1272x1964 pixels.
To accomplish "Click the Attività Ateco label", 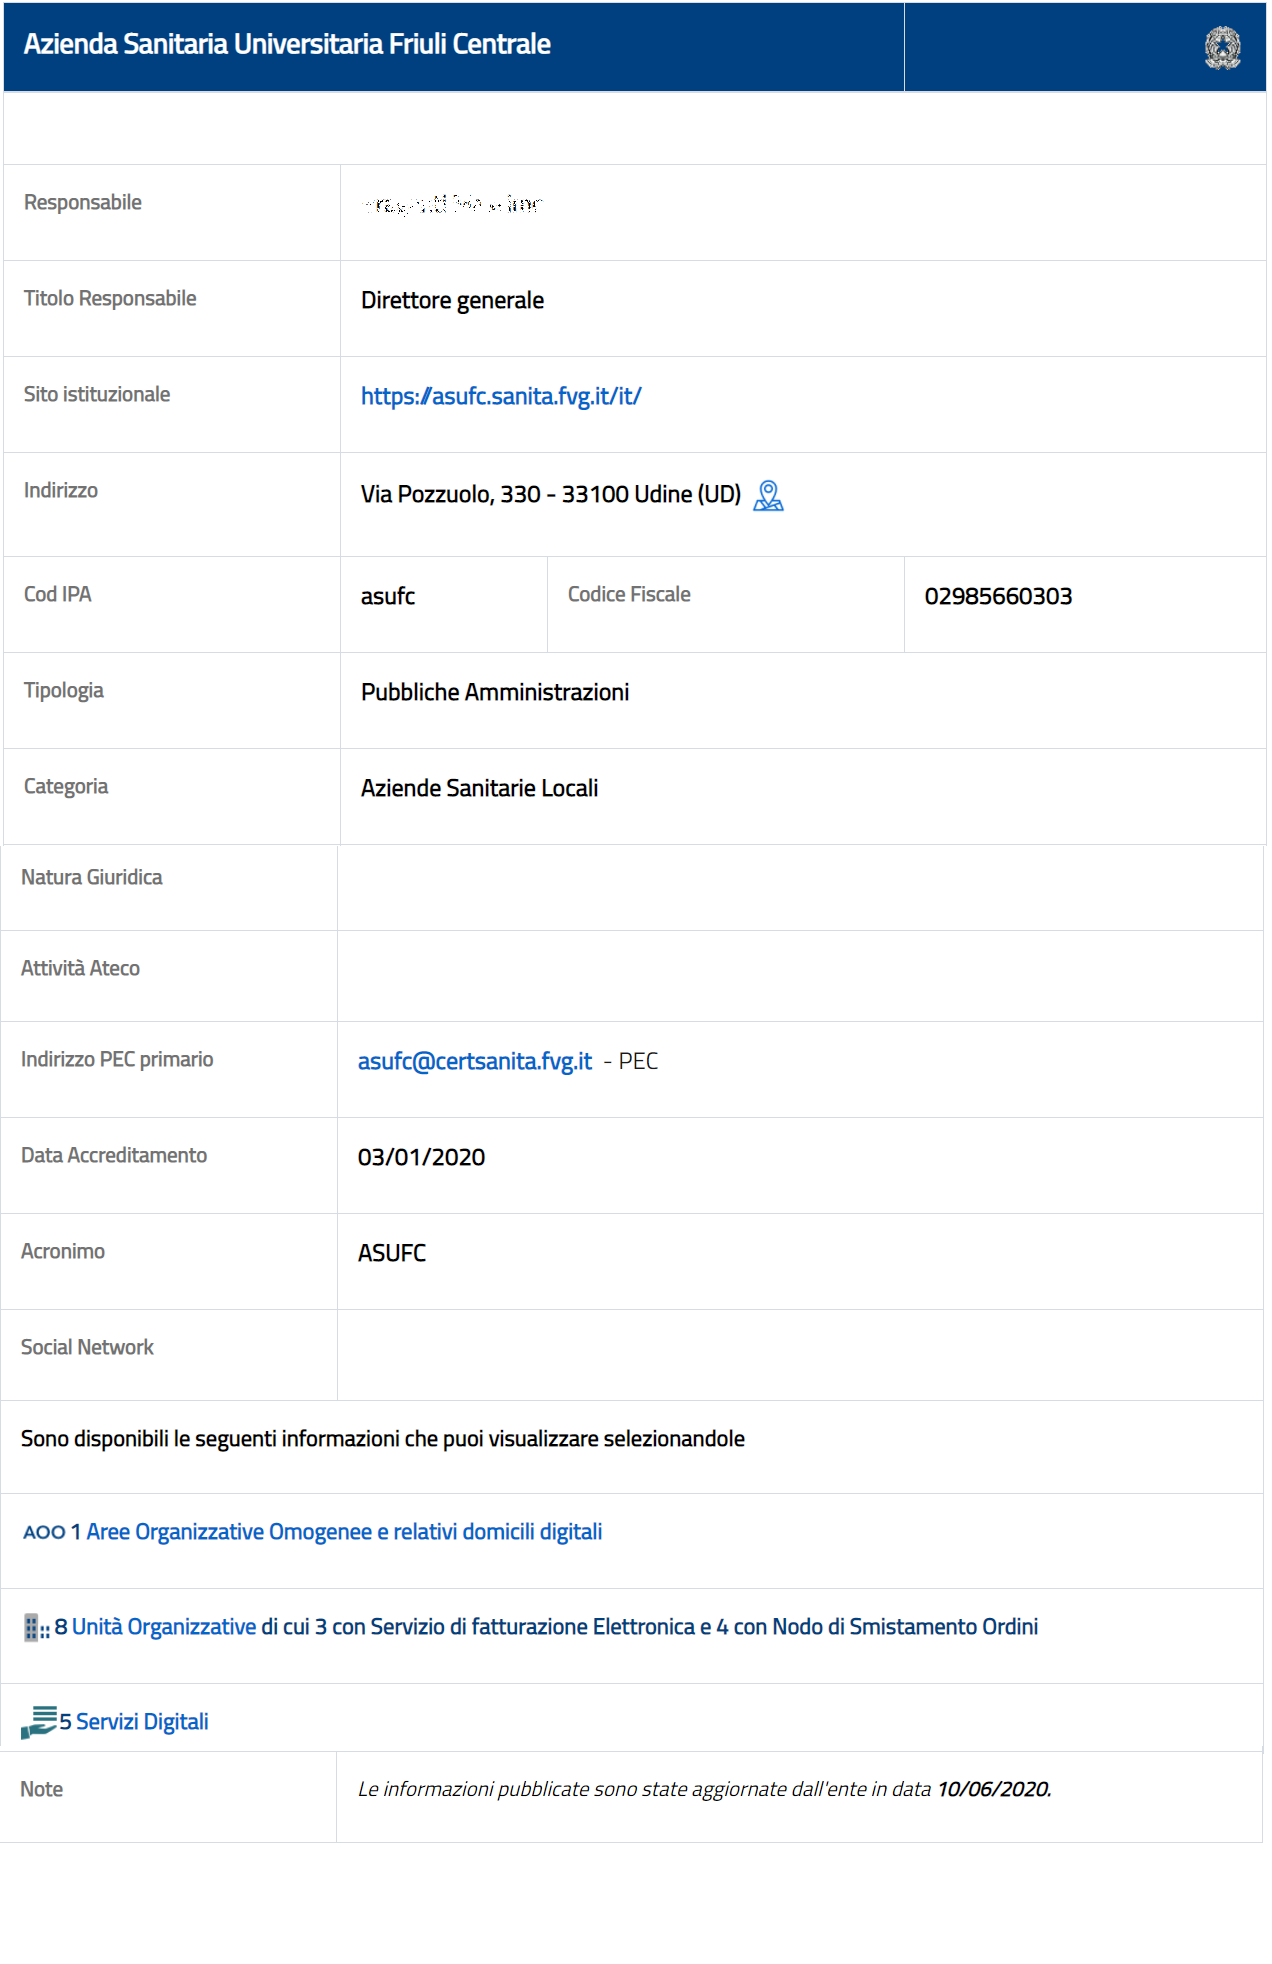I will 80,968.
